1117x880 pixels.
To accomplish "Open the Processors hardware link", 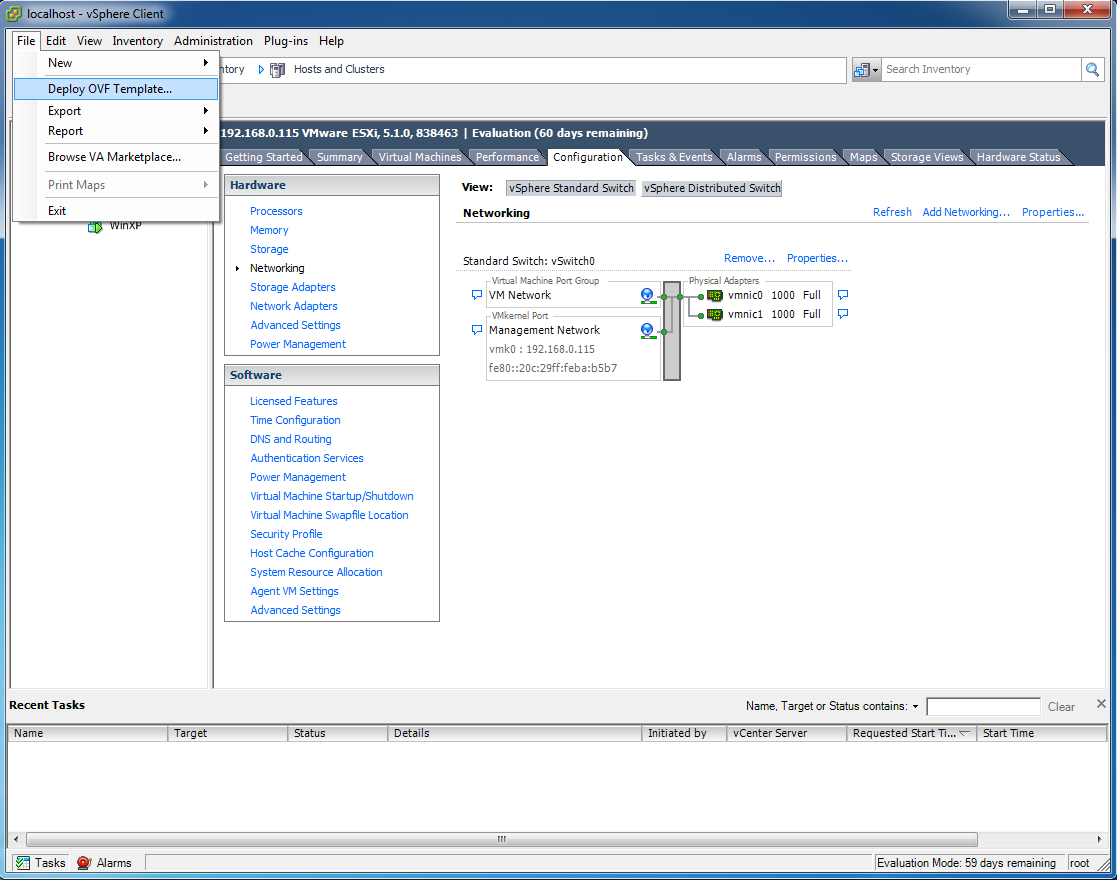I will [276, 212].
